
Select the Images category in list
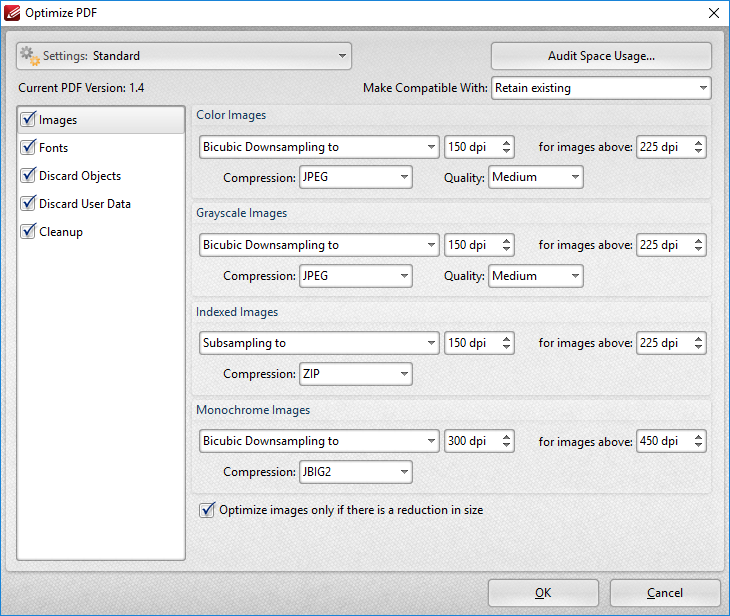coord(58,120)
